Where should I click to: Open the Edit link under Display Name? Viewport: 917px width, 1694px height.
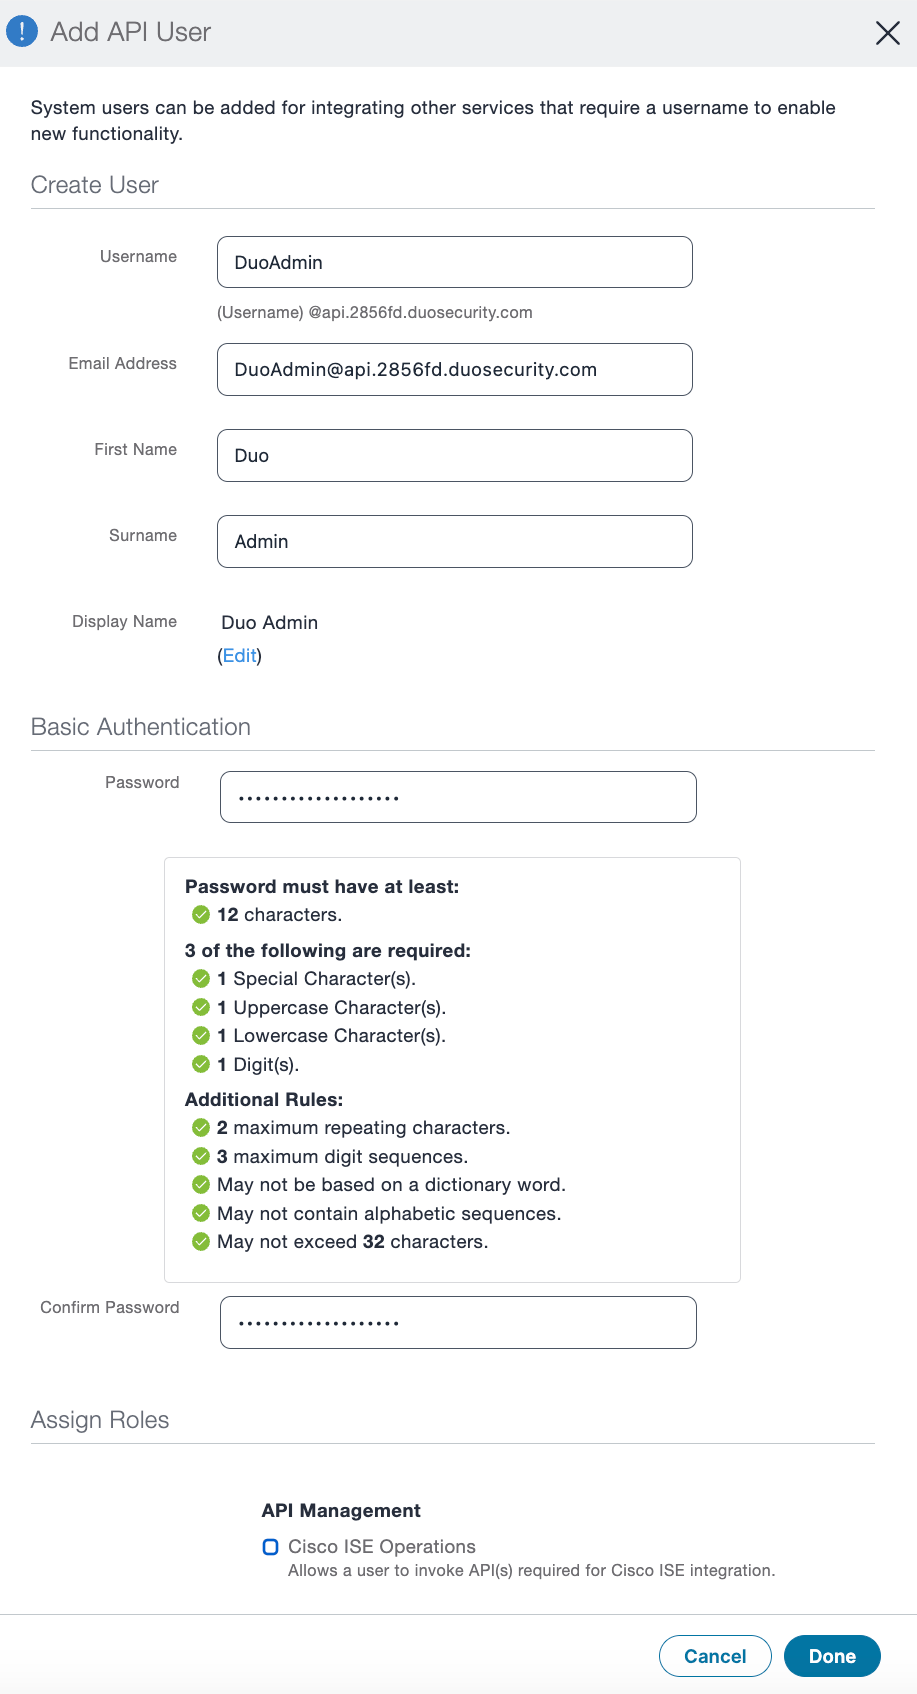tap(239, 655)
